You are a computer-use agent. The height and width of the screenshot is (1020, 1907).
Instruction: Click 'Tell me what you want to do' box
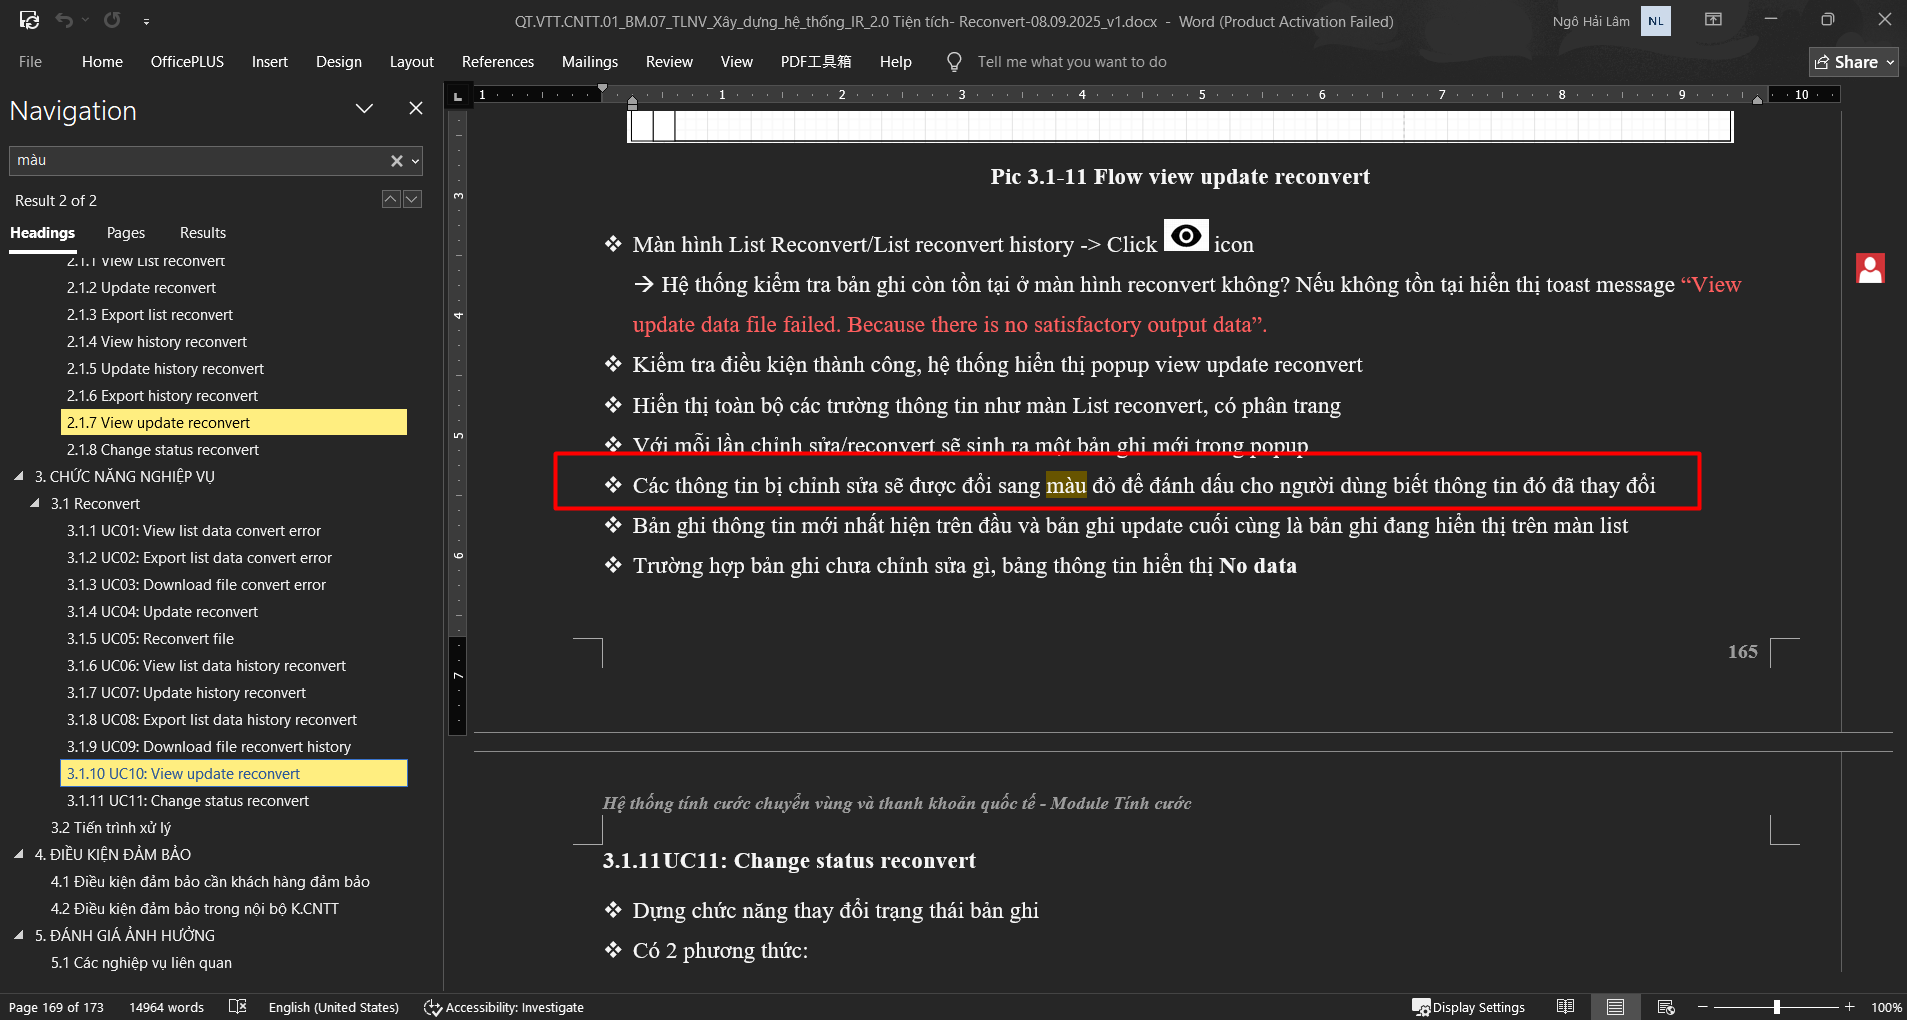pyautogui.click(x=1071, y=62)
